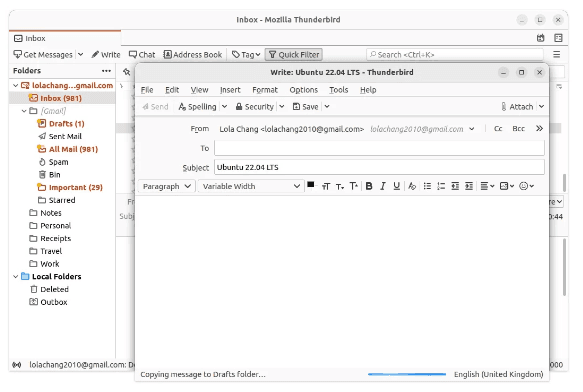Open the Variable Width font dropdown
This screenshot has height=392, width=583.
coord(251,186)
